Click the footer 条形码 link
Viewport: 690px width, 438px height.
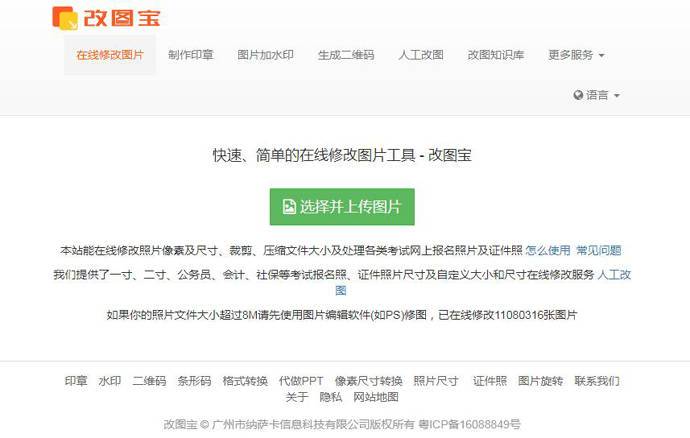[194, 381]
